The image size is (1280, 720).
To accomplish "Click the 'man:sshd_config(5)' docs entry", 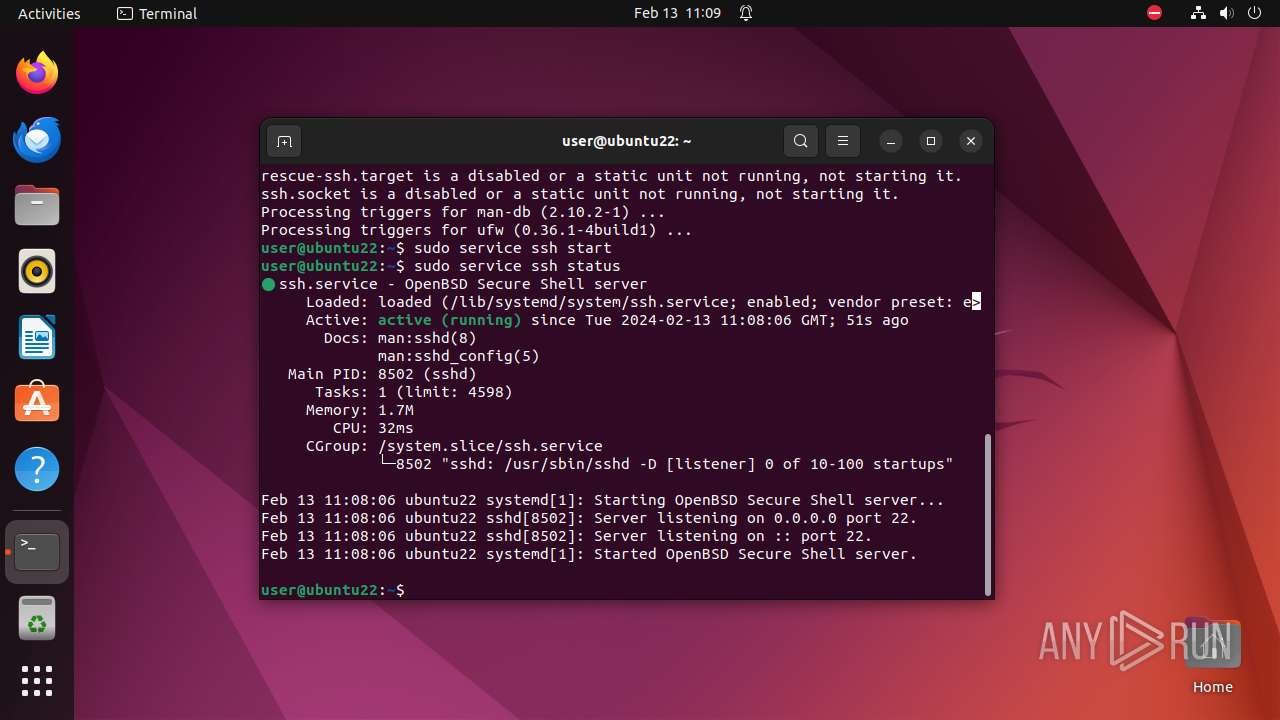I will point(459,356).
